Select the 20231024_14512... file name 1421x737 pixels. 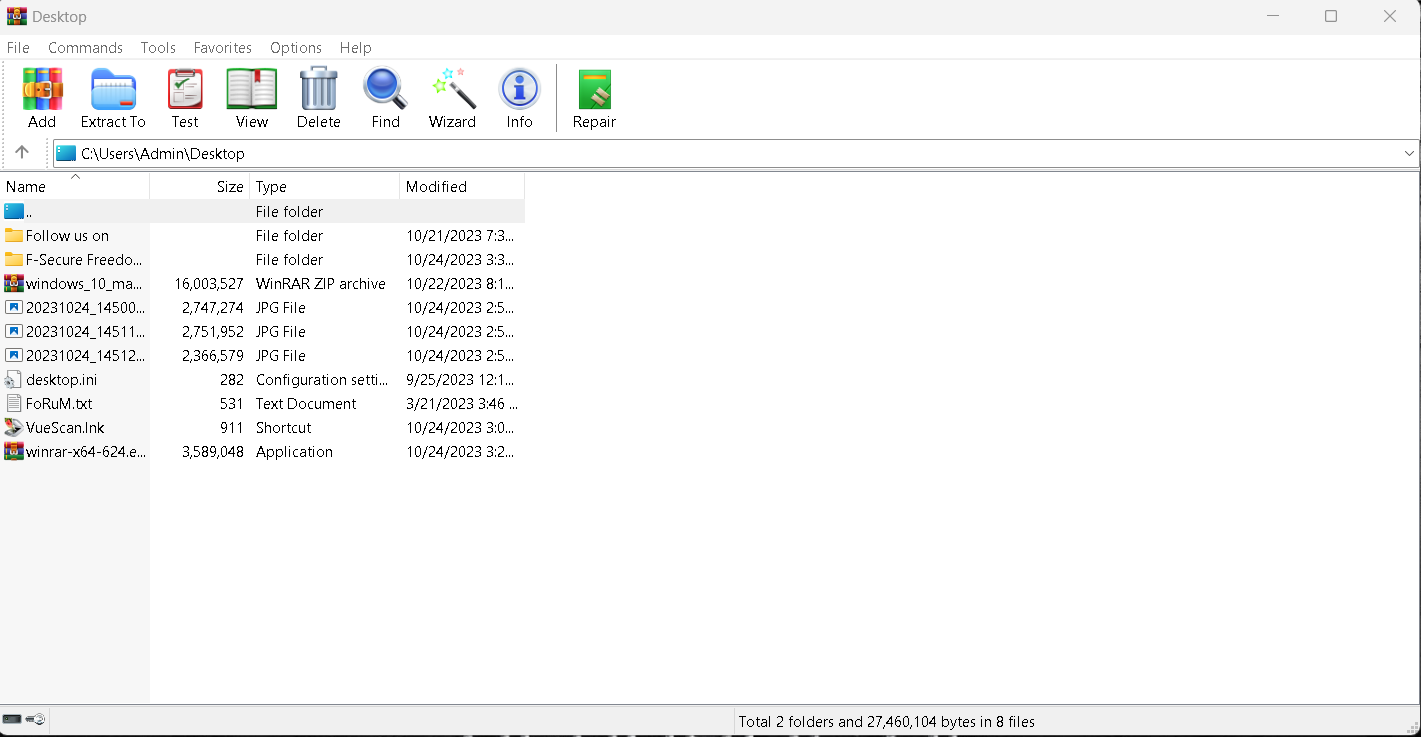85,356
